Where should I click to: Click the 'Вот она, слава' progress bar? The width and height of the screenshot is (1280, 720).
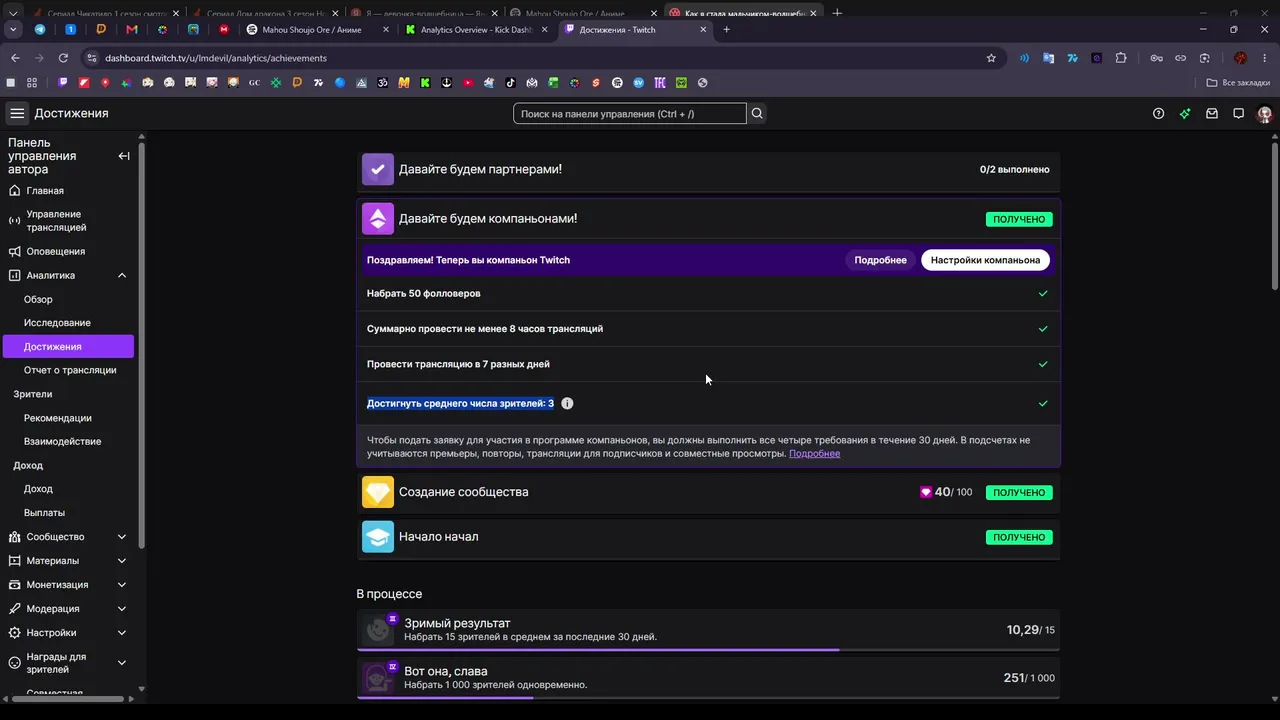click(x=708, y=698)
